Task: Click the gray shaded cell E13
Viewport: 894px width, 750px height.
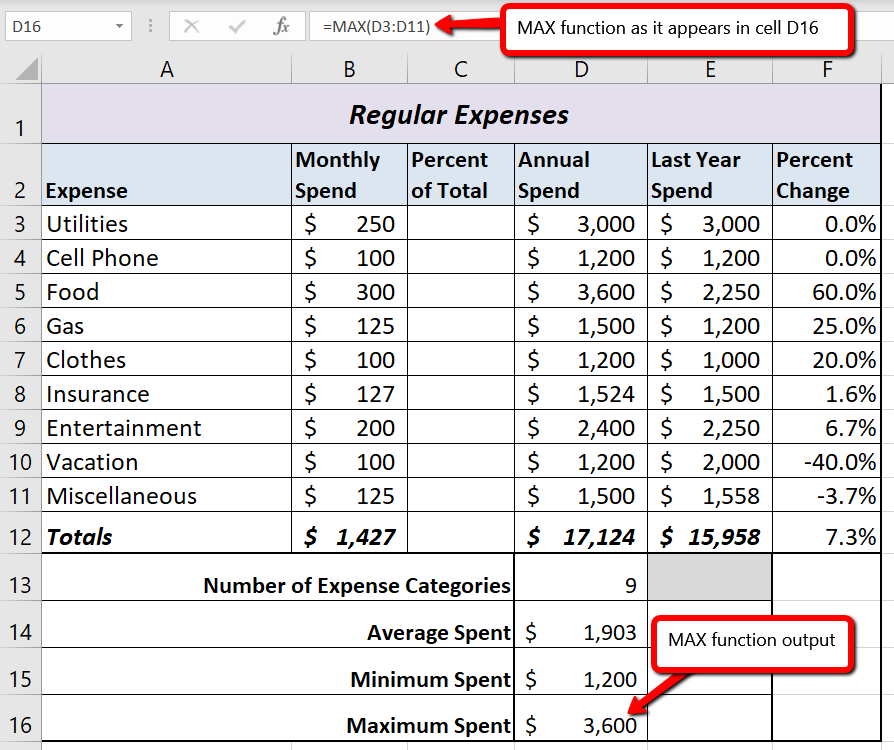Action: [x=710, y=577]
